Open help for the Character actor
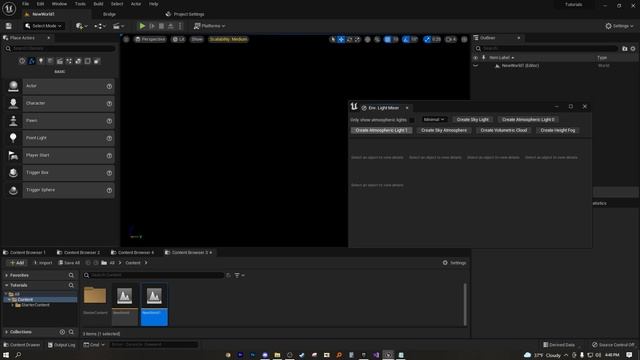 tap(109, 104)
